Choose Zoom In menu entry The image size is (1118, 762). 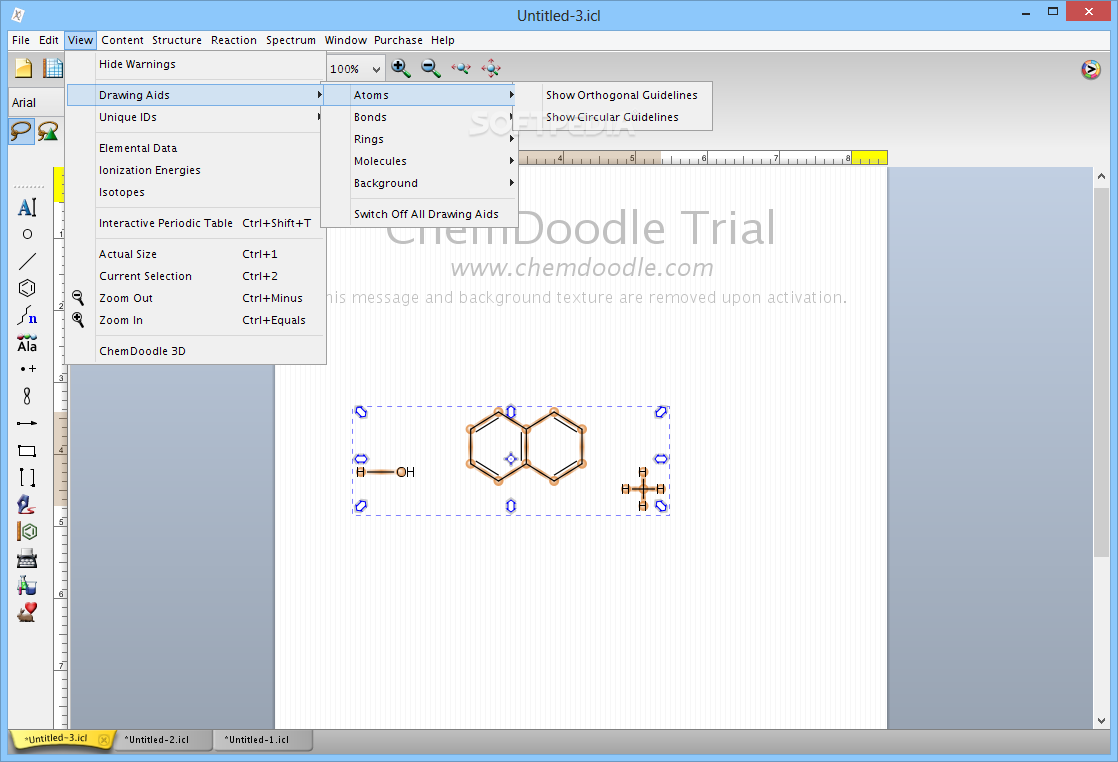pyautogui.click(x=196, y=320)
